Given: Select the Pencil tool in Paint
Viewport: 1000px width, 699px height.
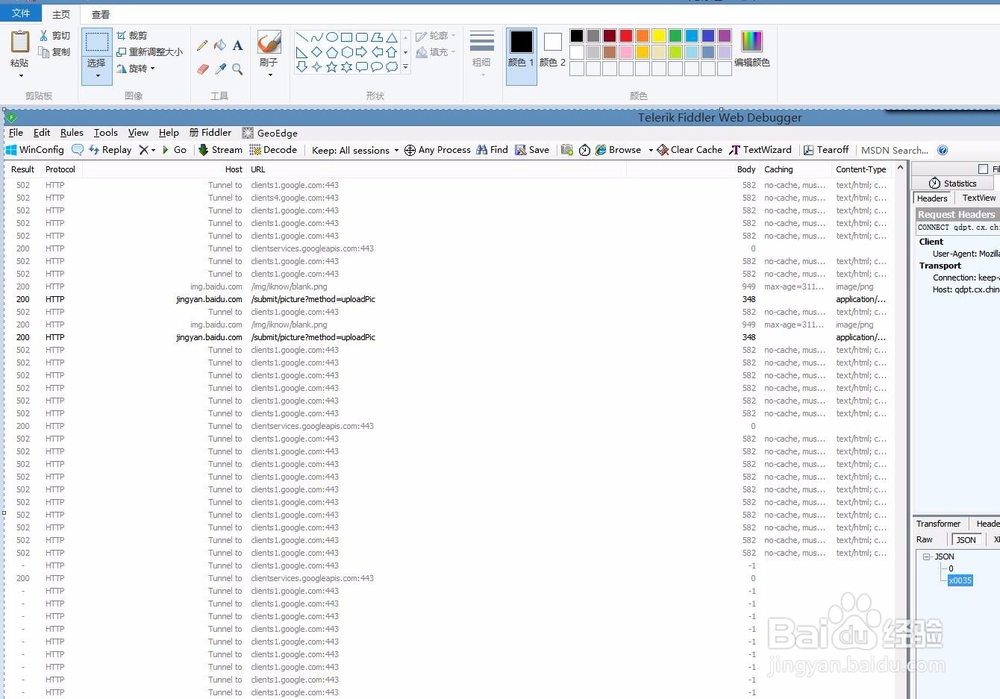Looking at the screenshot, I should pyautogui.click(x=202, y=45).
